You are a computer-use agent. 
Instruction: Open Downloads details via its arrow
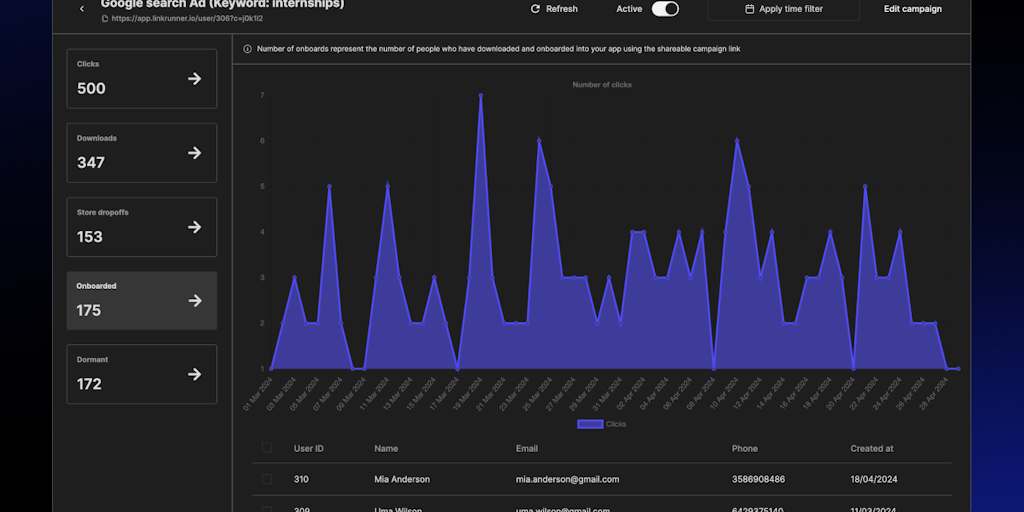point(195,153)
